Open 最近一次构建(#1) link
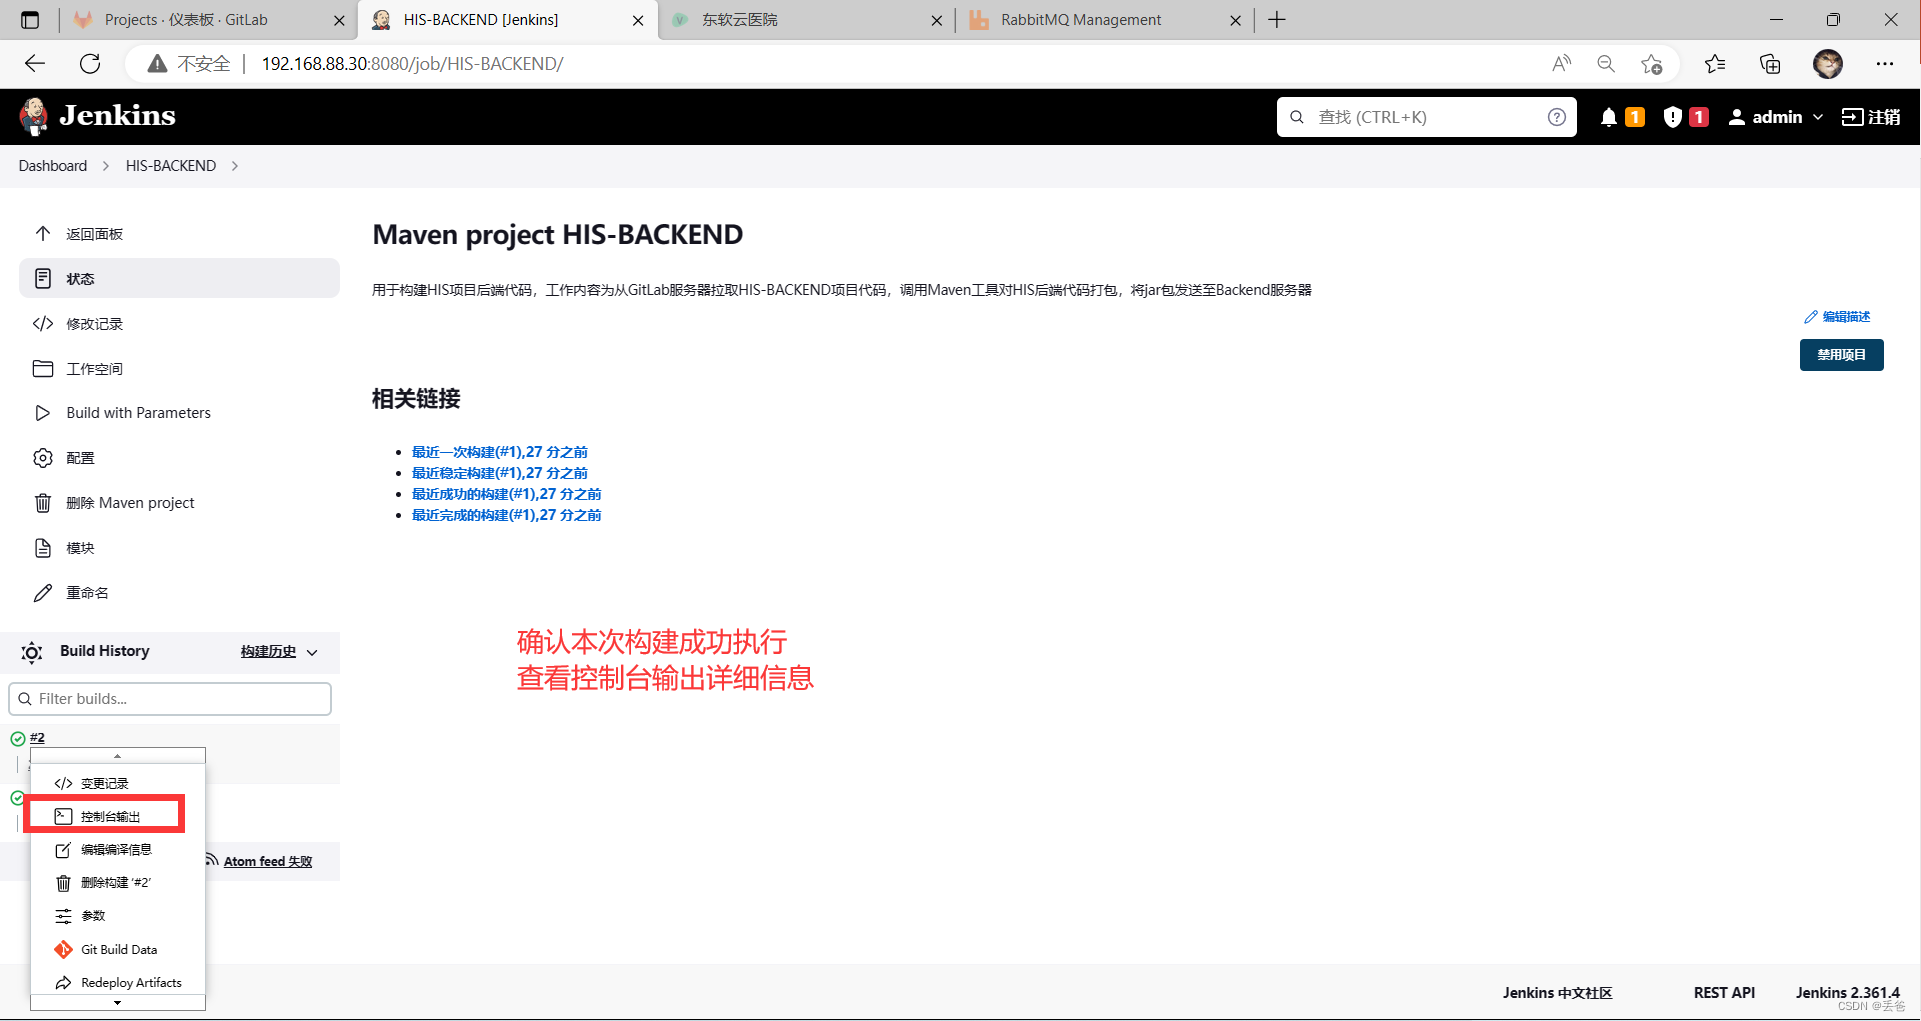 click(x=500, y=452)
